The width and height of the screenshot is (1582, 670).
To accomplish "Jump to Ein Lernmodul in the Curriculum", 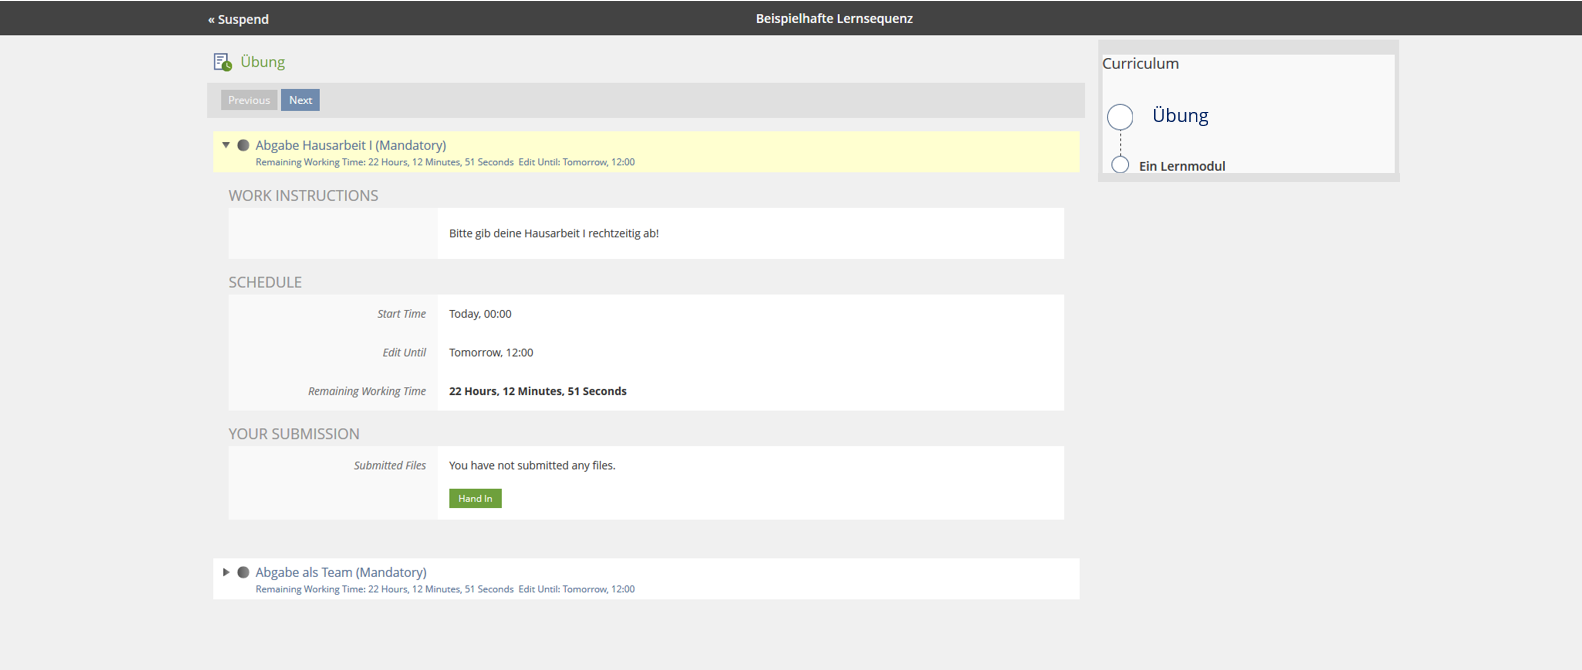I will click(1182, 166).
